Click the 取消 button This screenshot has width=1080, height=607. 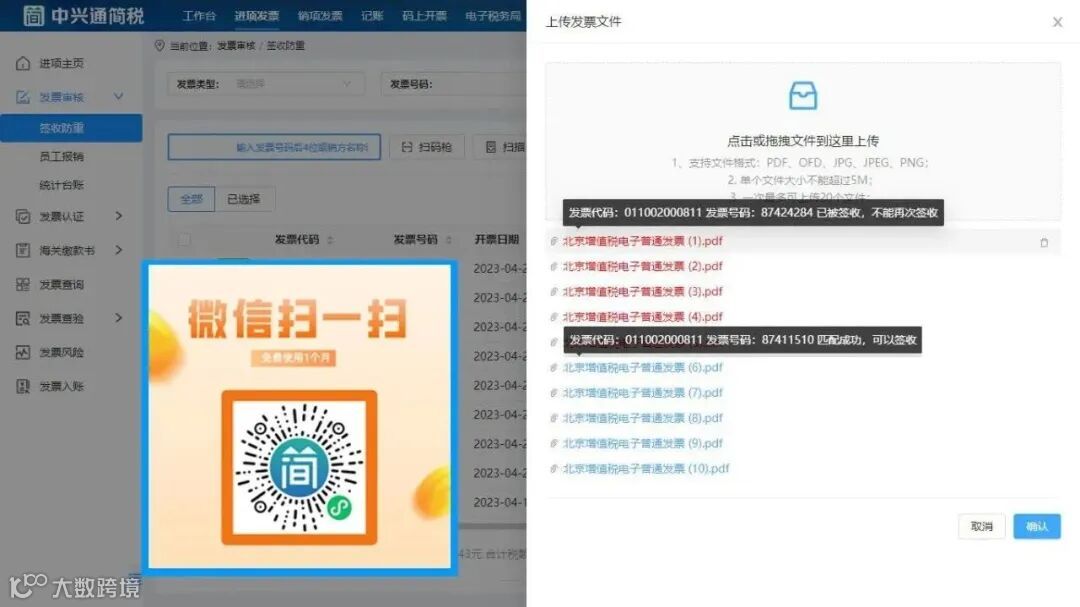(x=982, y=526)
